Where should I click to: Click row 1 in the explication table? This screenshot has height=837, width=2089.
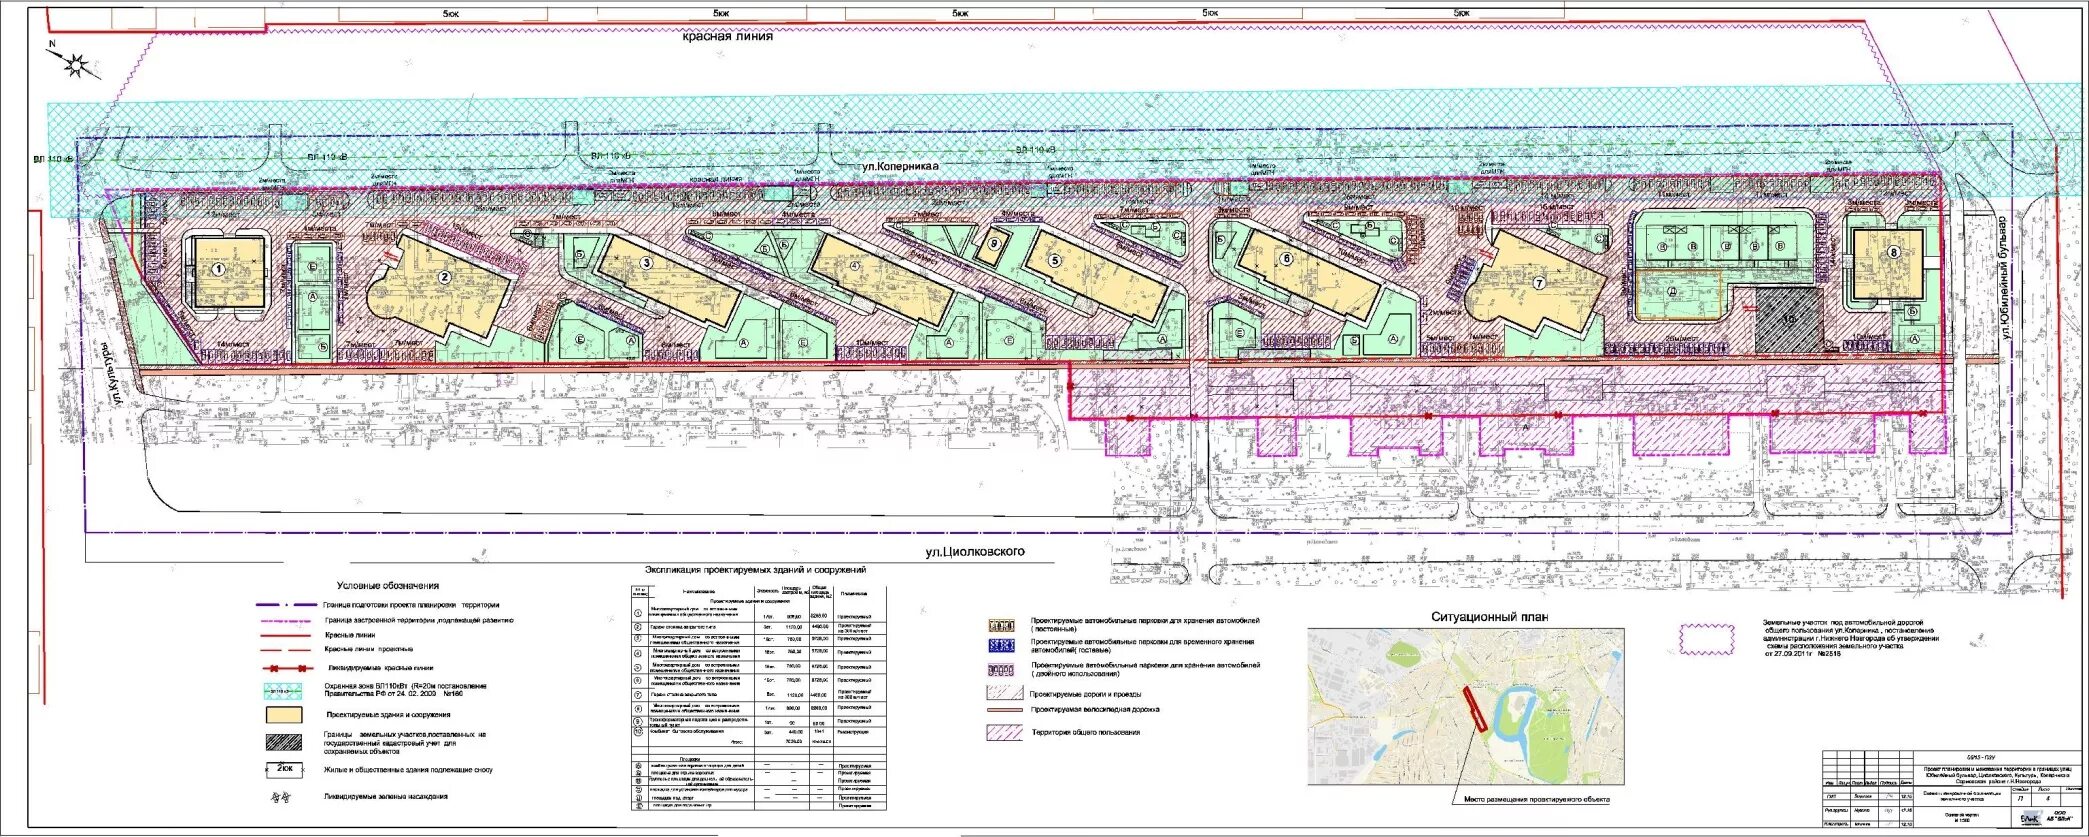click(x=759, y=612)
